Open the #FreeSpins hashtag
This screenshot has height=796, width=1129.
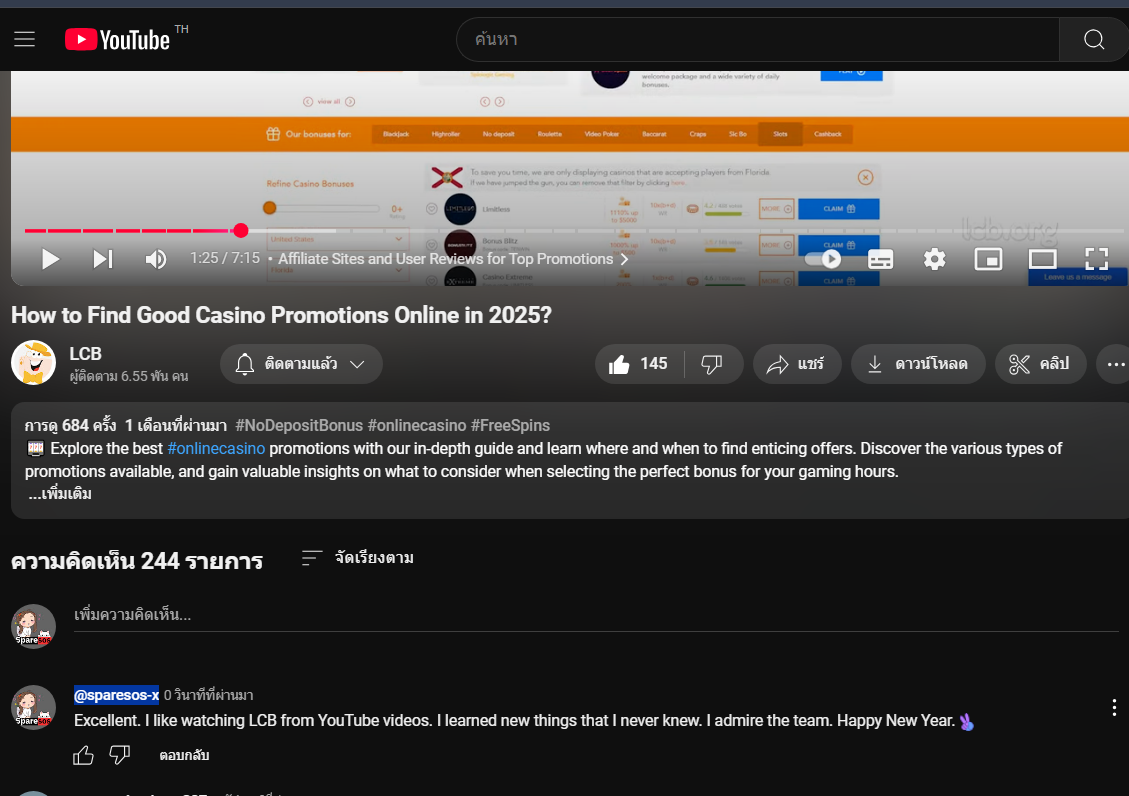(x=510, y=425)
